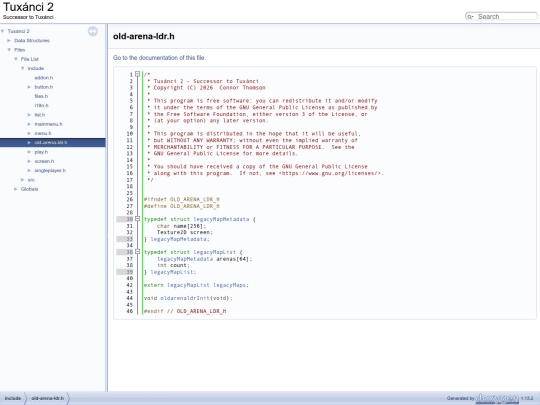
Task: Open screen.h in the file tree
Action: [44, 161]
